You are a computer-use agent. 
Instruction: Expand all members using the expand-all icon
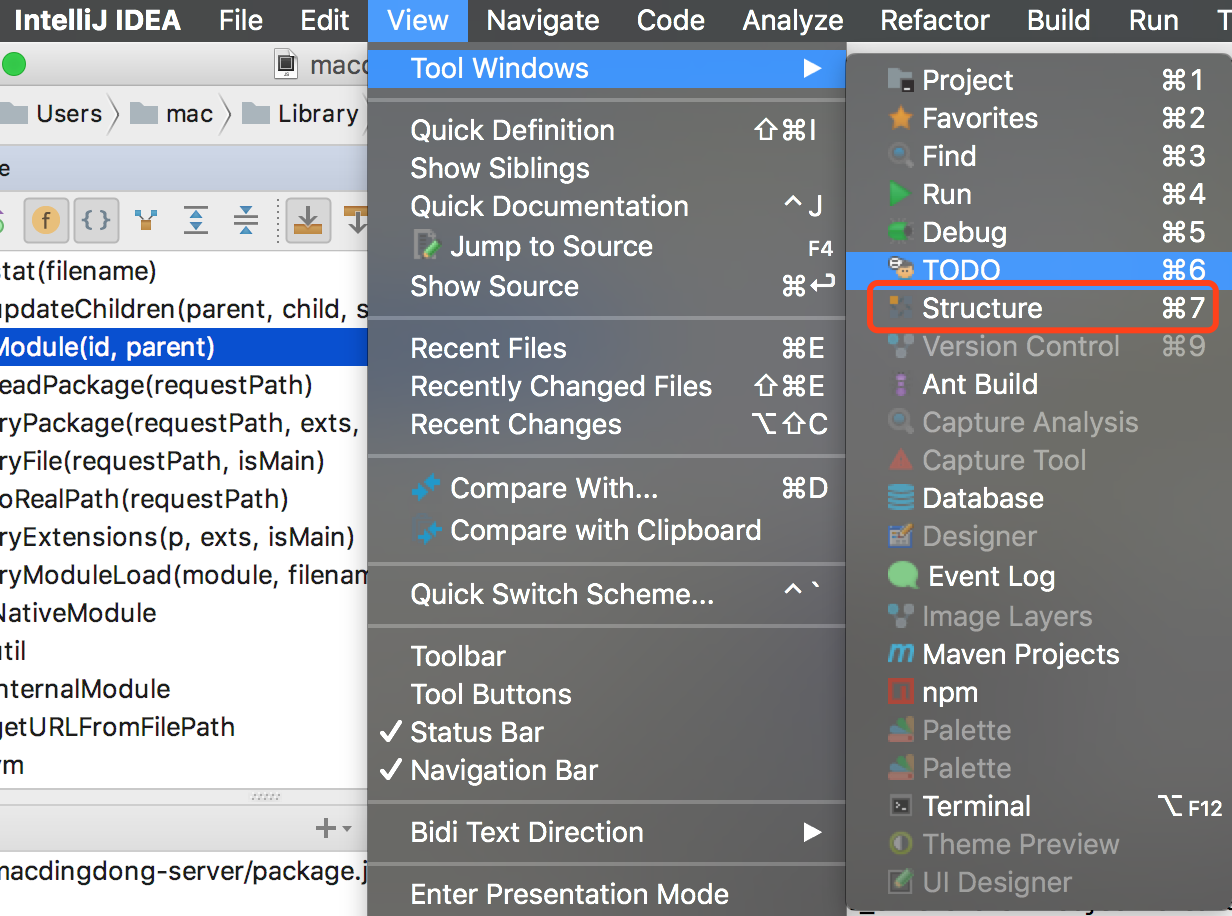point(196,220)
